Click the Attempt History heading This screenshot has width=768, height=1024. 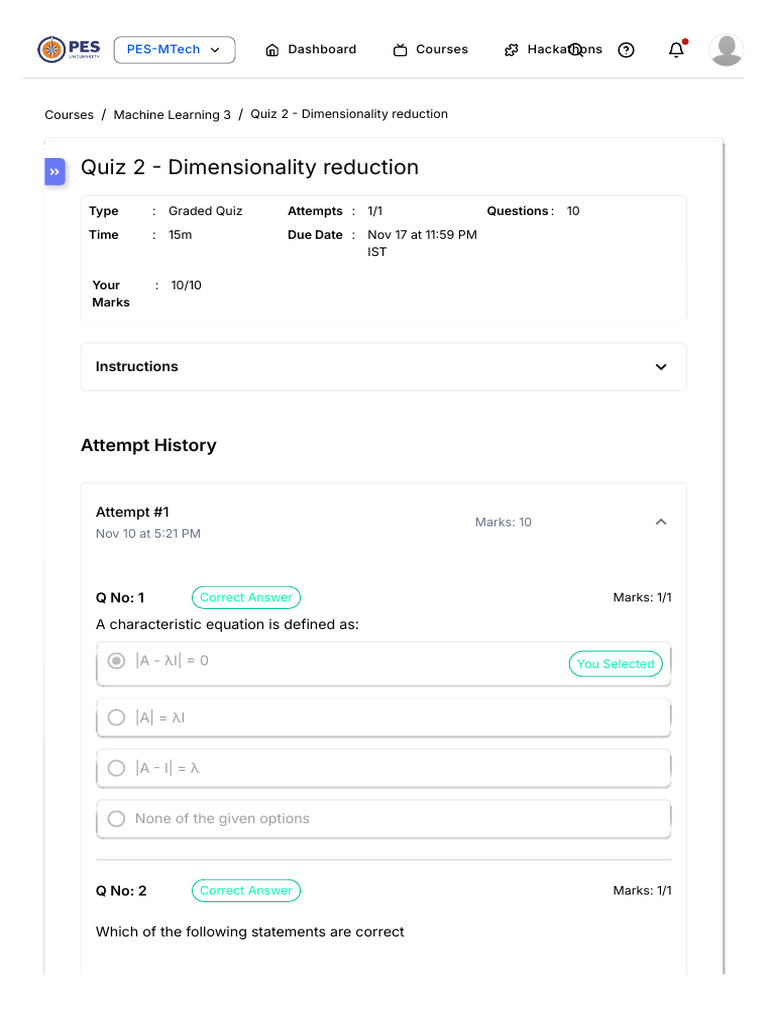(x=149, y=445)
